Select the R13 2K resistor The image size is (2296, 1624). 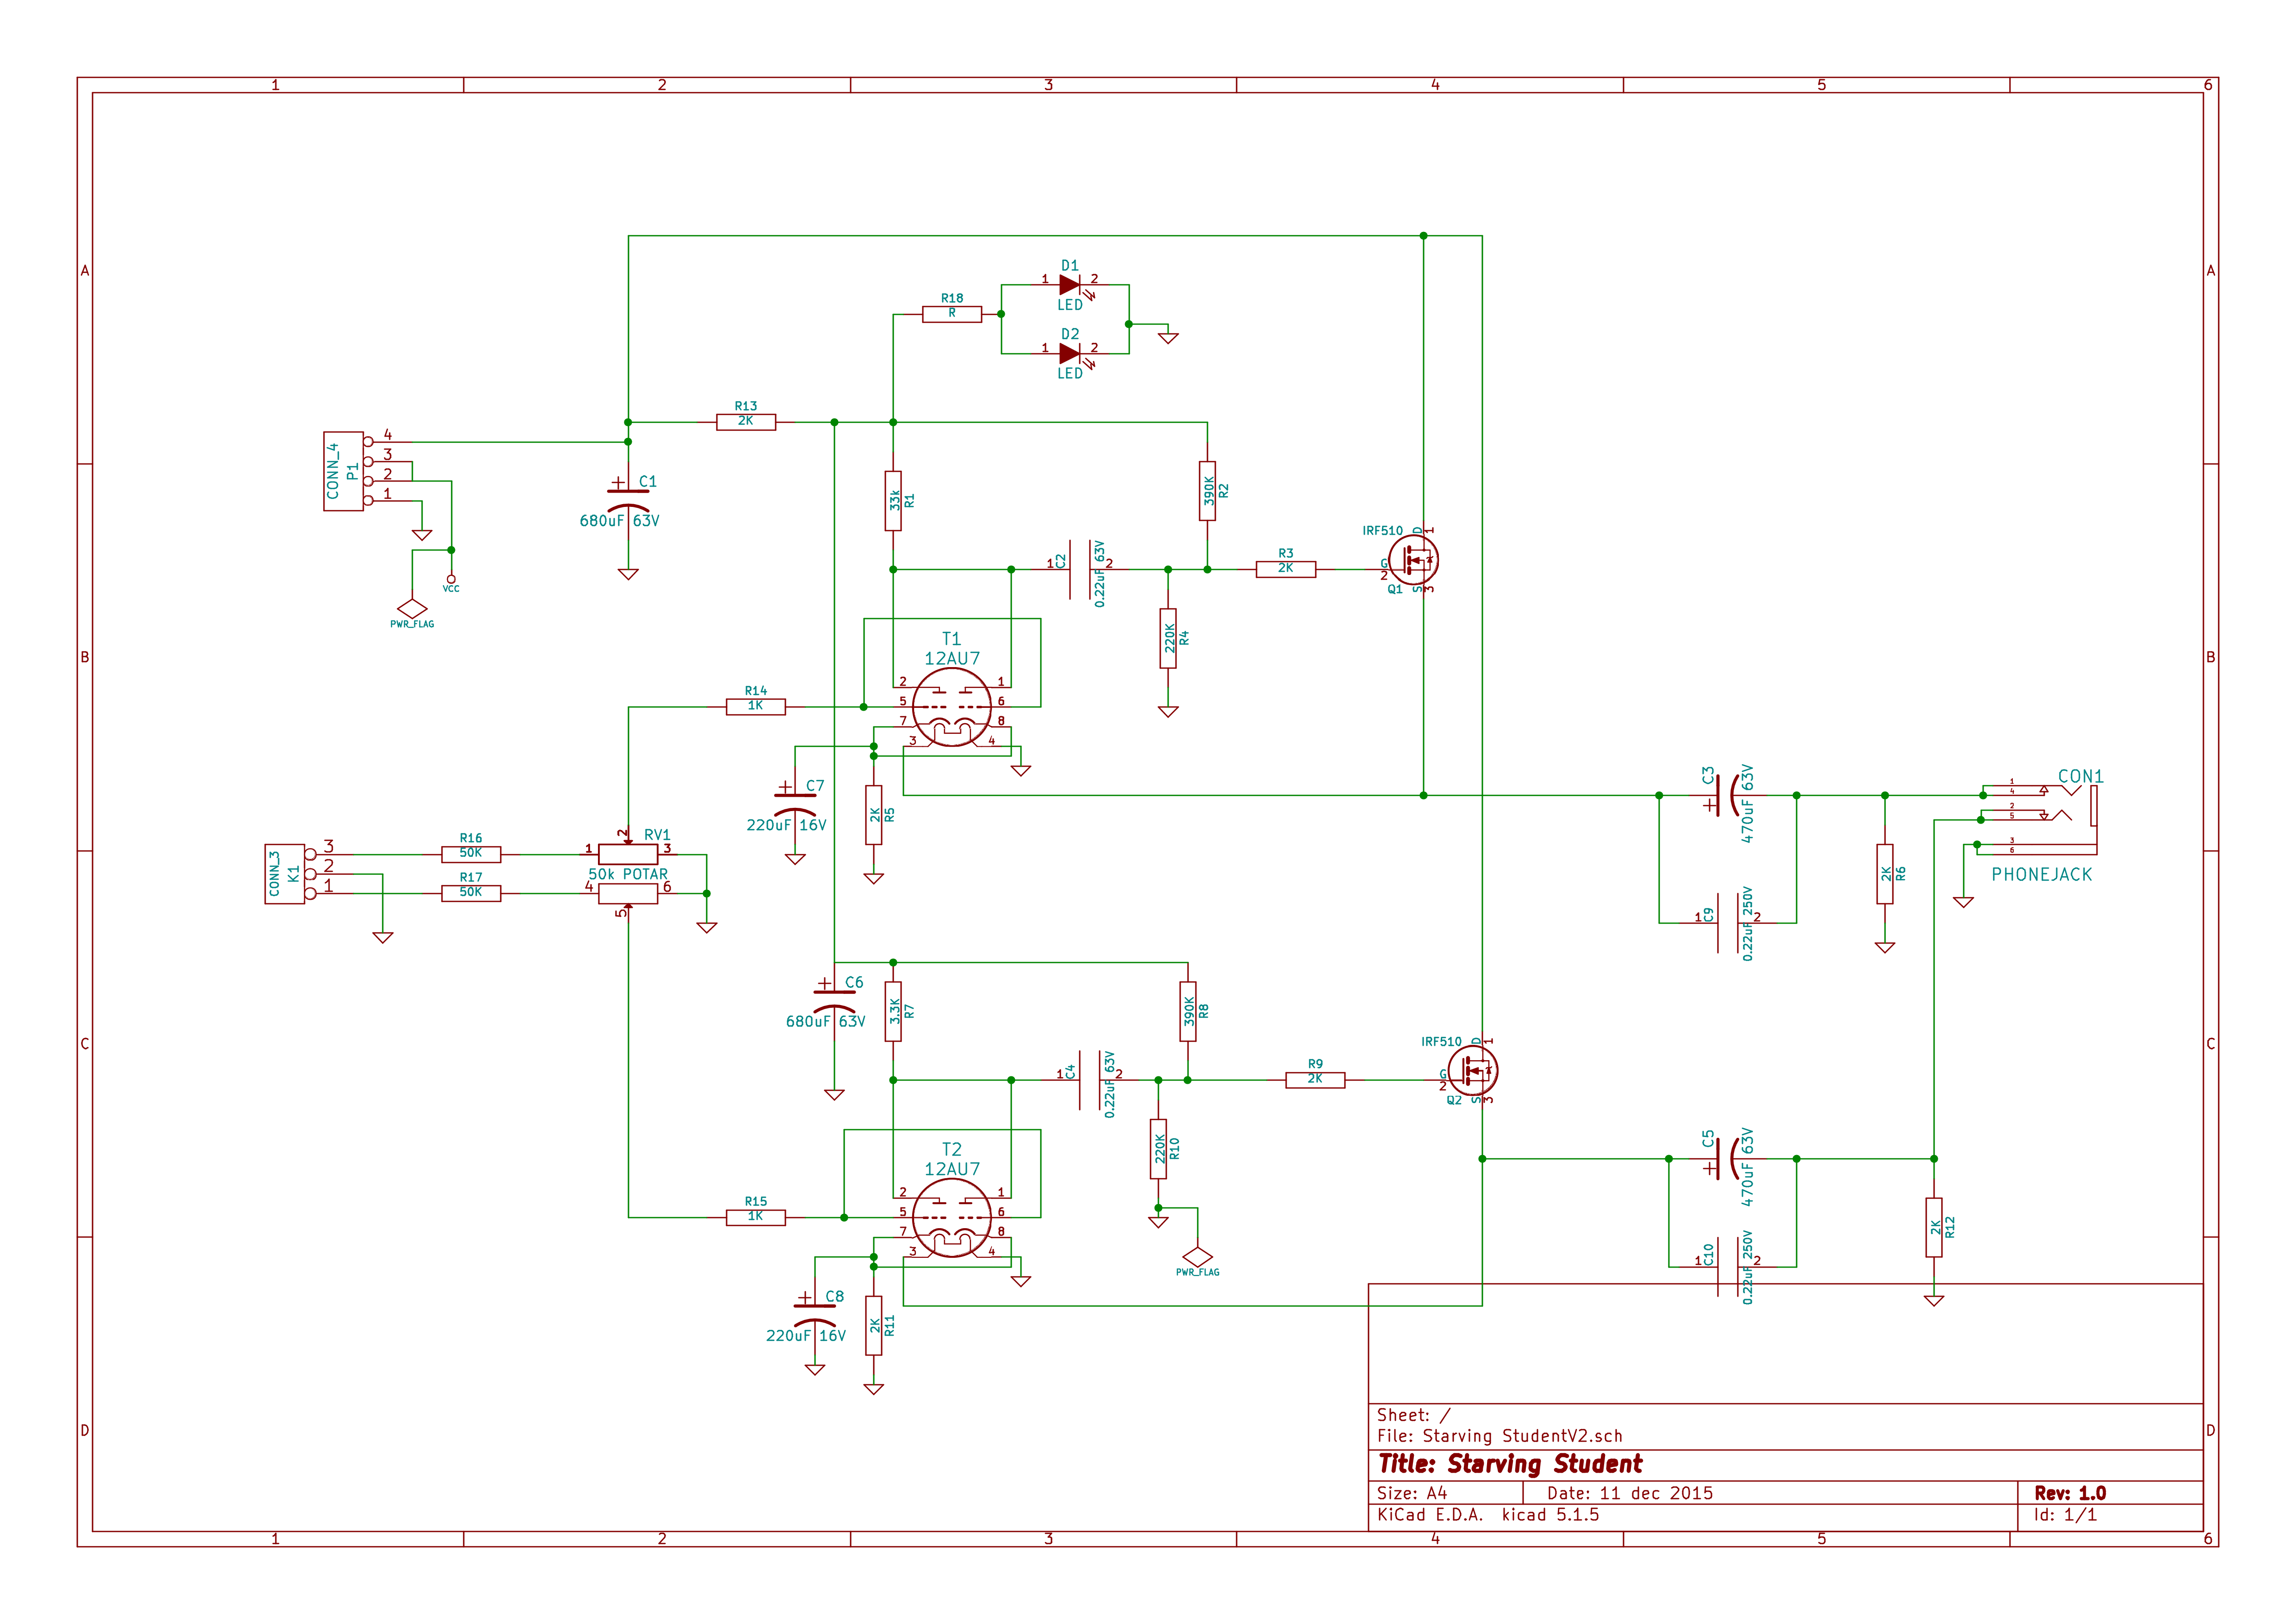(746, 422)
